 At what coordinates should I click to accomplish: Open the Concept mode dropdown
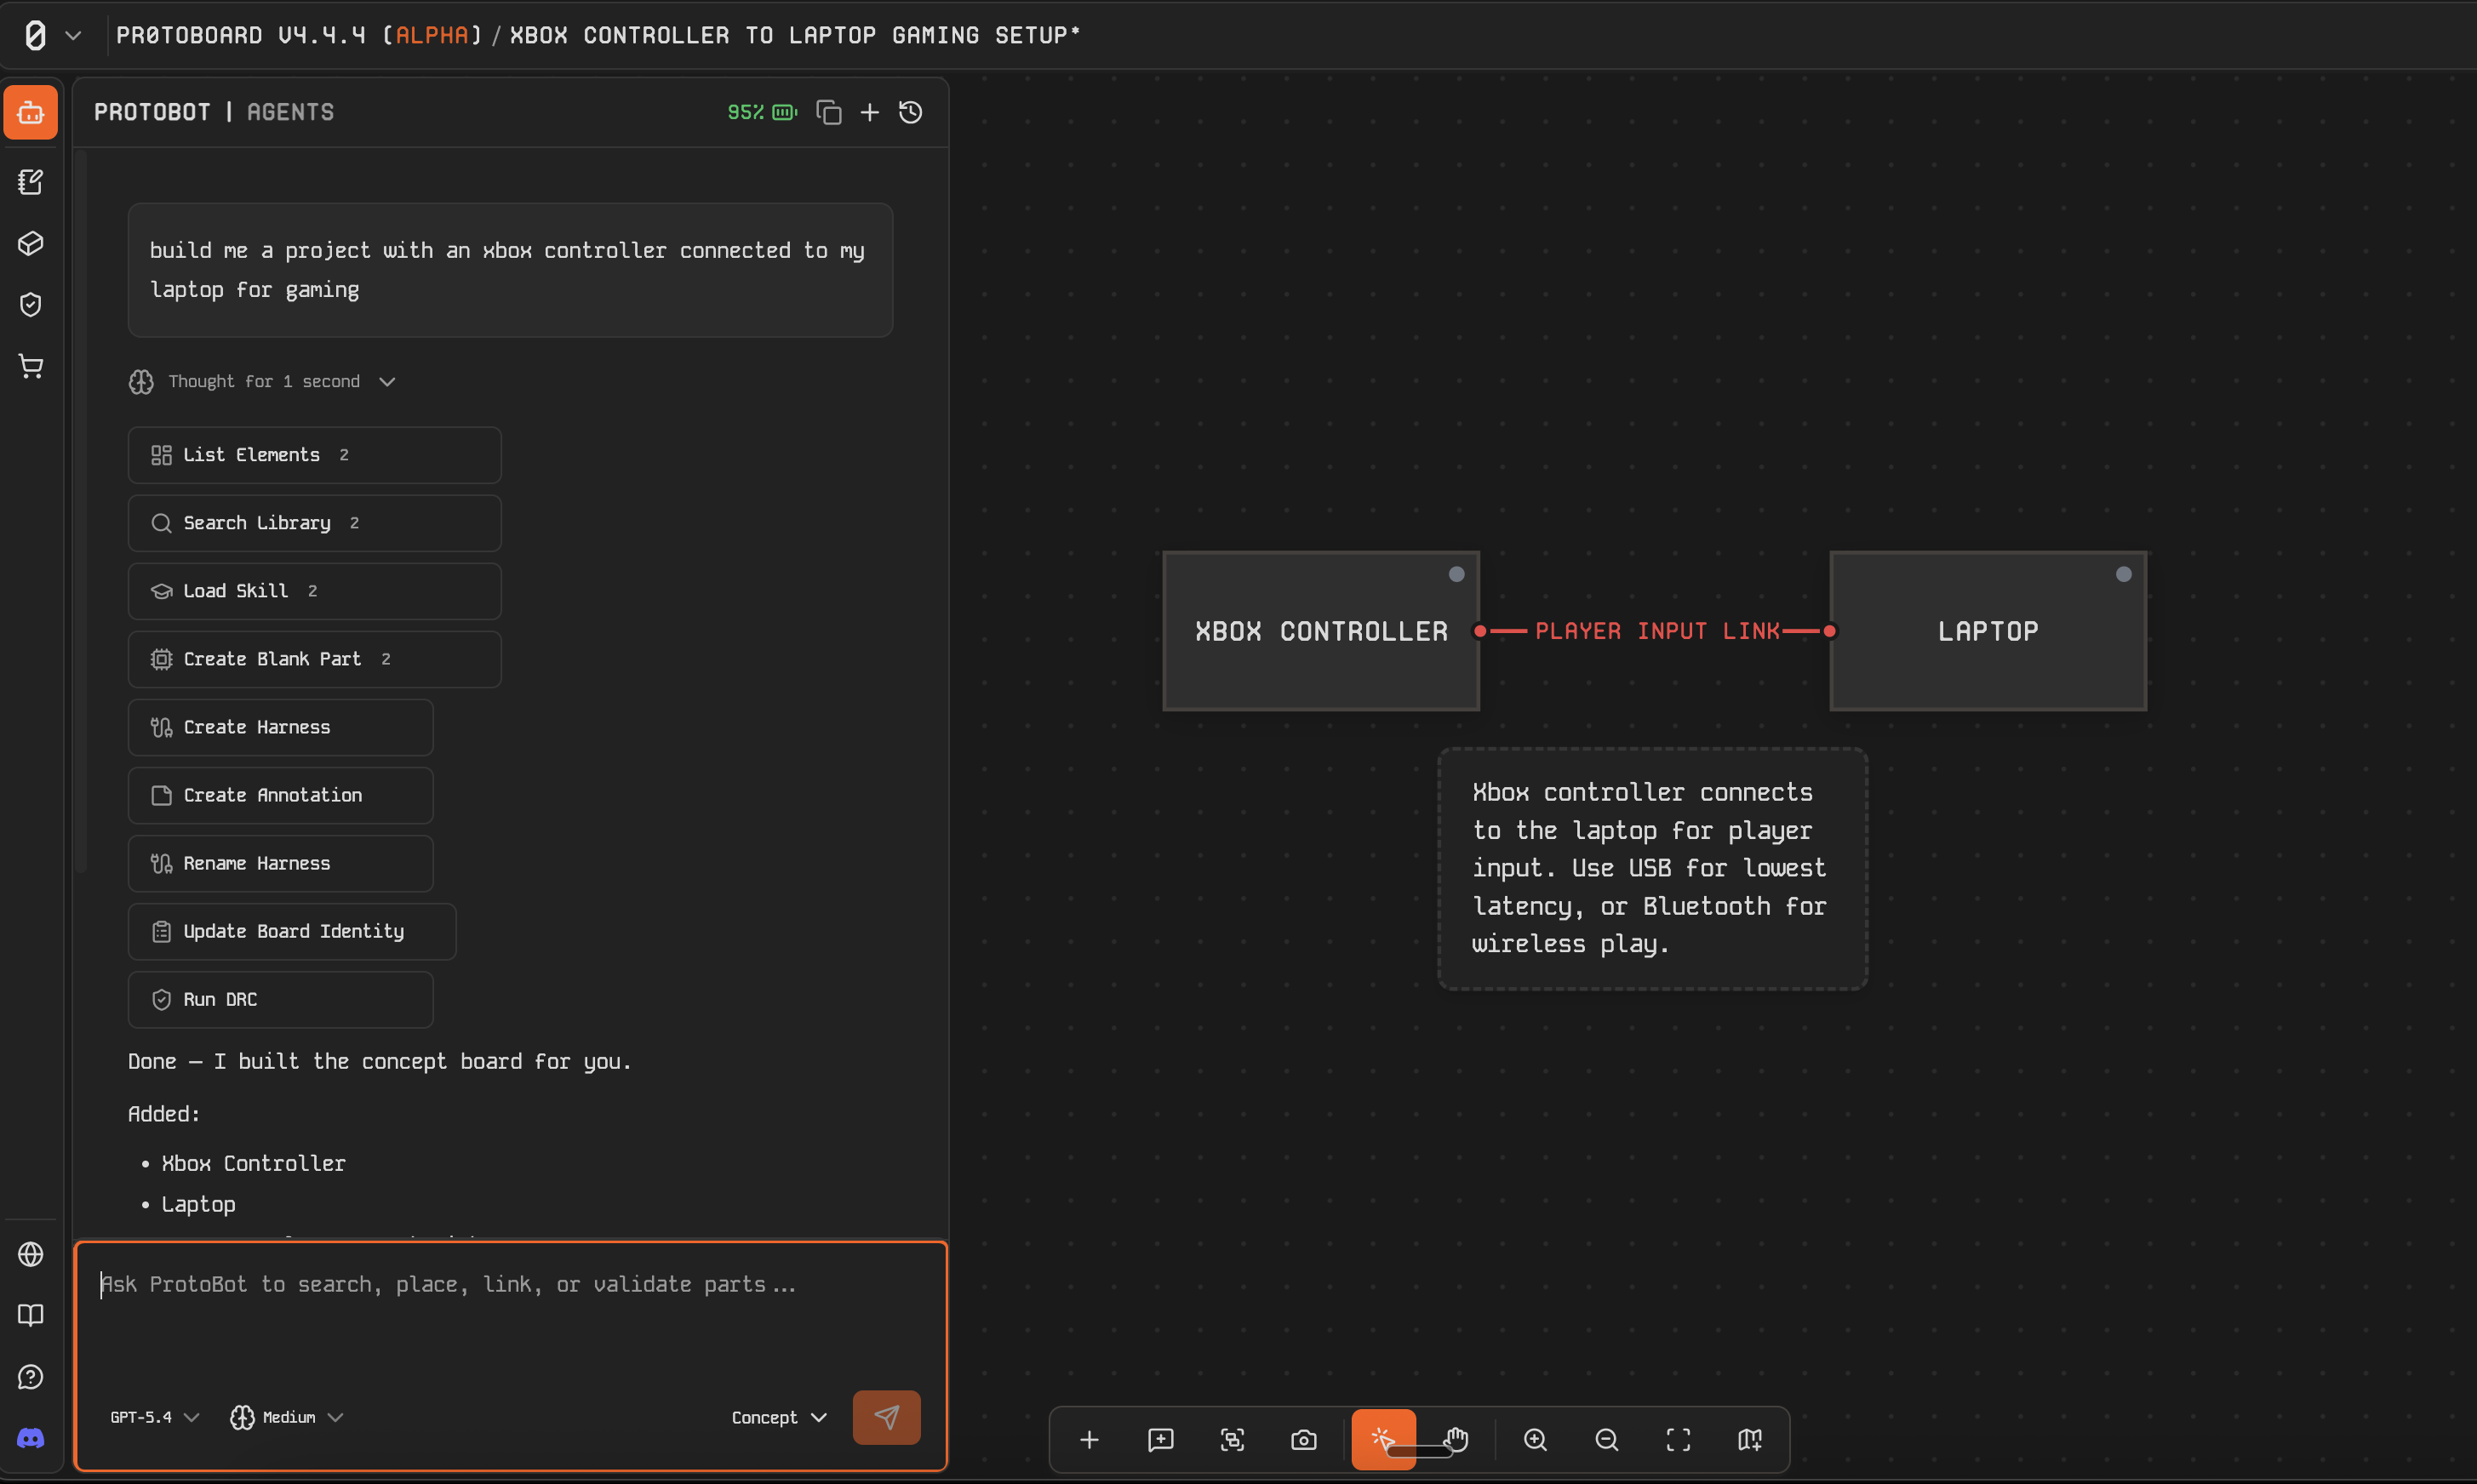point(780,1418)
